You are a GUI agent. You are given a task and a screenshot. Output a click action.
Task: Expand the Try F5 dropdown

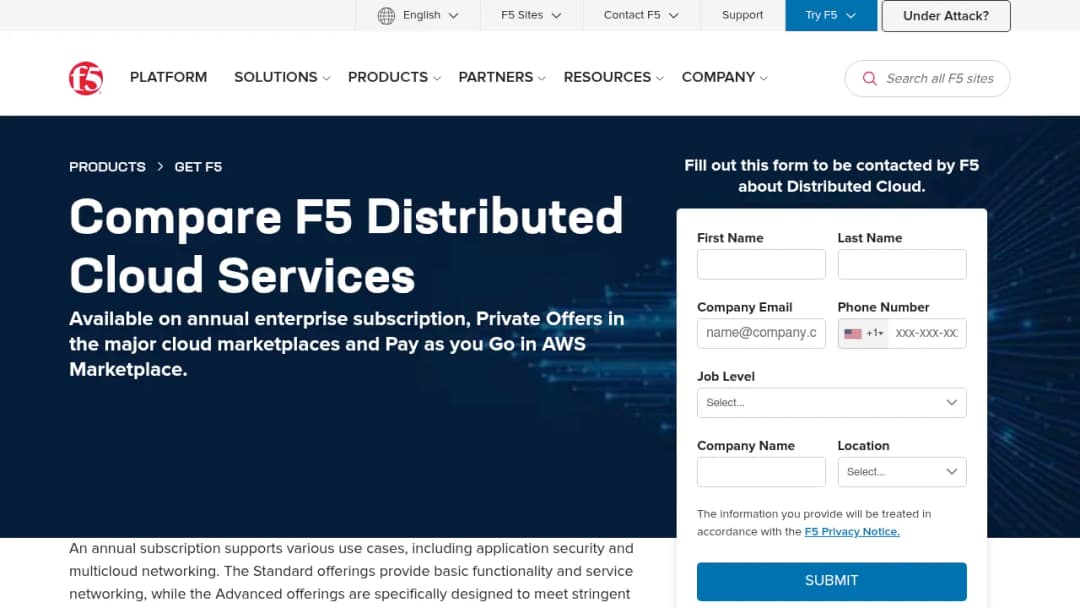[831, 15]
